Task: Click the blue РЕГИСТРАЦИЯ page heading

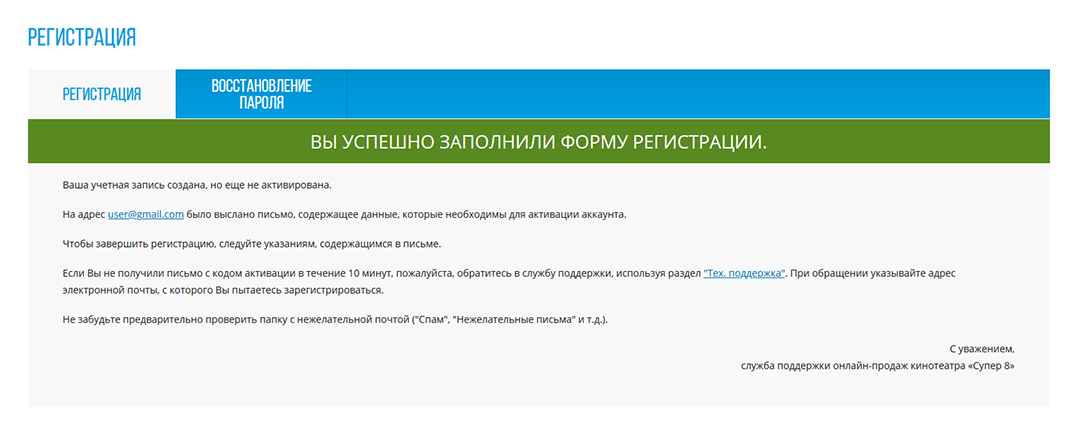Action: 82,37
